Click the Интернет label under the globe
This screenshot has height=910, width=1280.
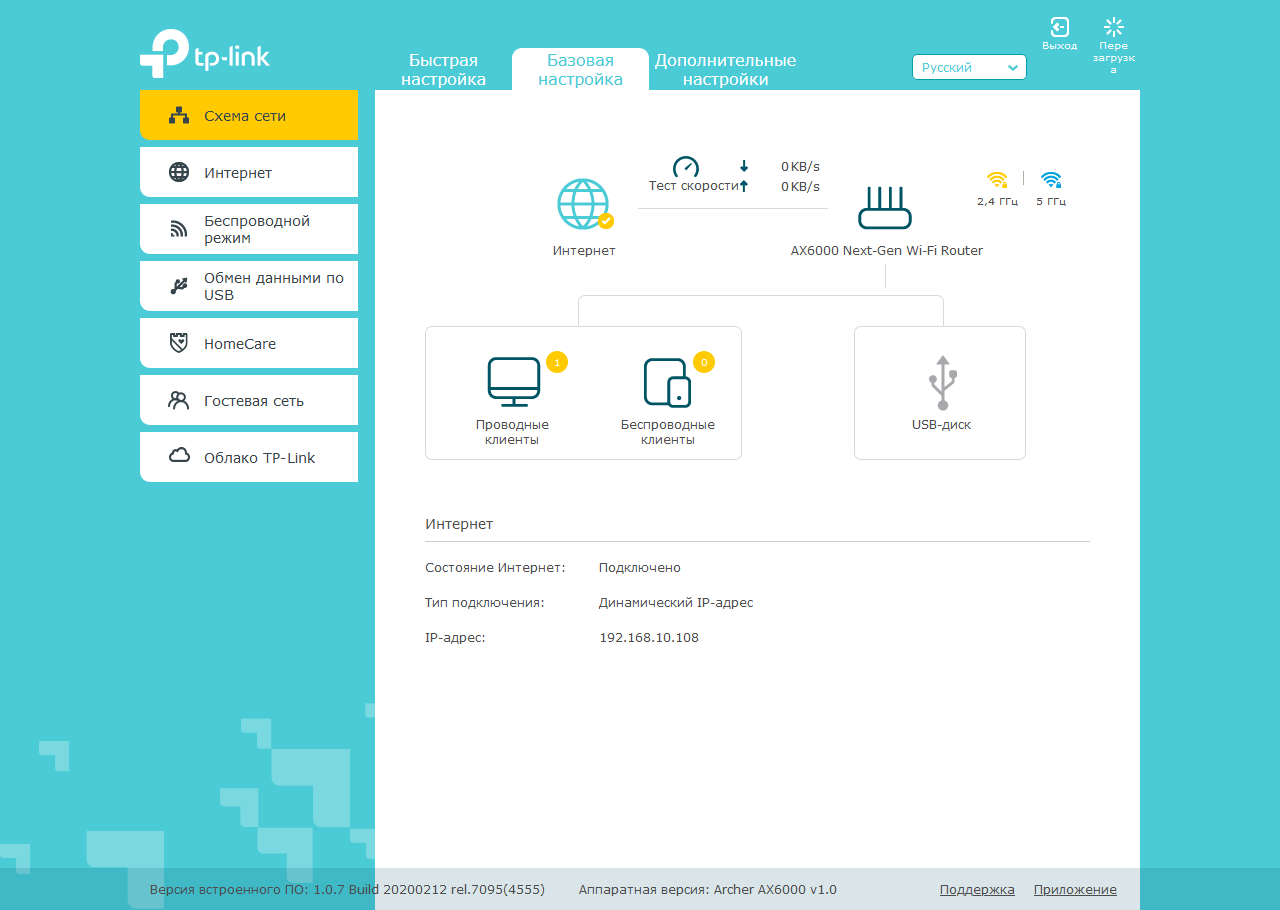584,250
